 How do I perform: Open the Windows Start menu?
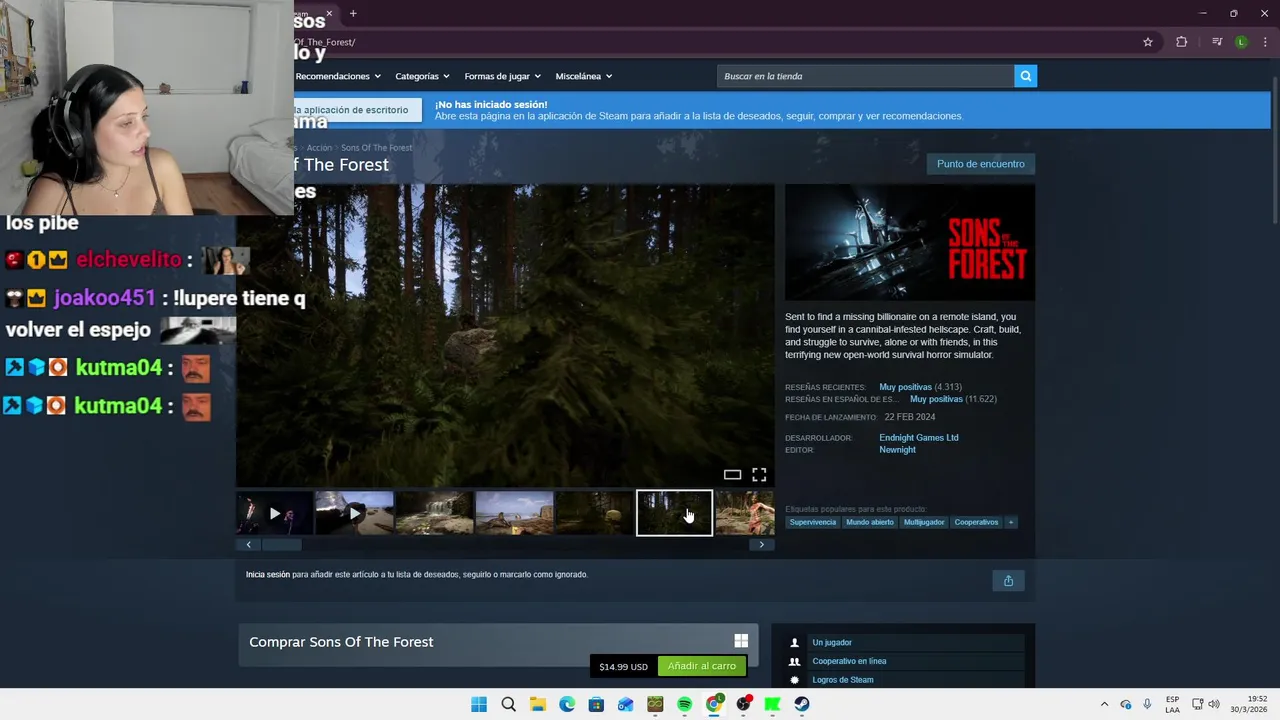pos(479,704)
